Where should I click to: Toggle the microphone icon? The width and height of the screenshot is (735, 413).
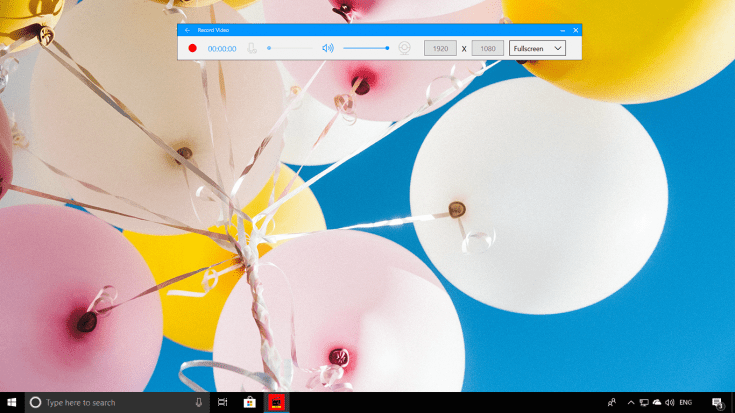click(252, 48)
